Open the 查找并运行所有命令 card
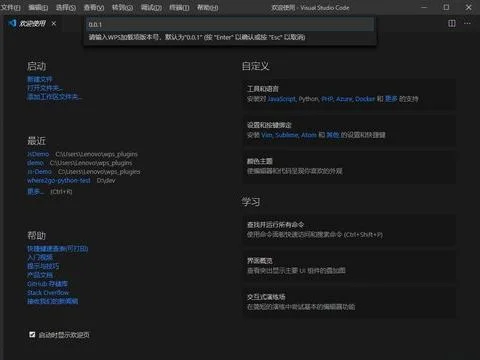The image size is (480, 360). coord(349,230)
